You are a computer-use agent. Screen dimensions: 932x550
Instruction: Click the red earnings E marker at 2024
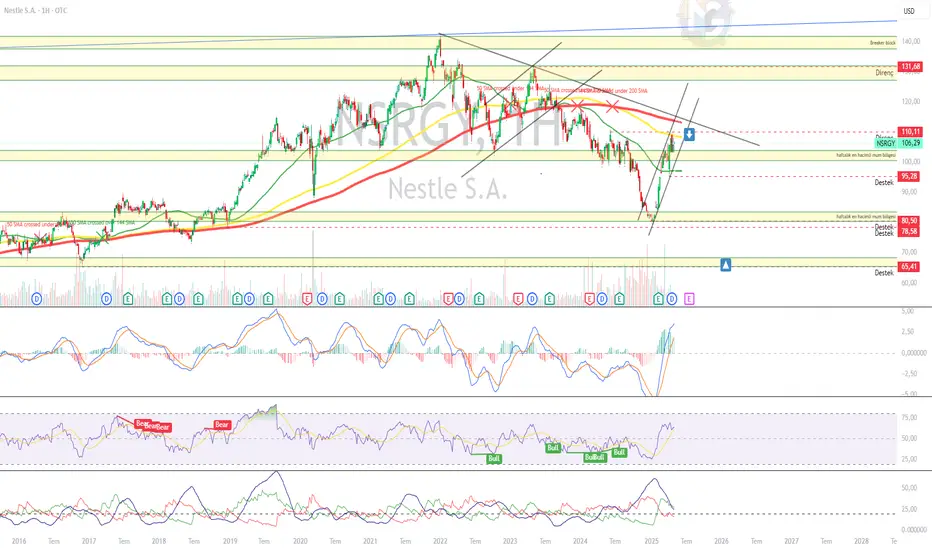[x=589, y=298]
